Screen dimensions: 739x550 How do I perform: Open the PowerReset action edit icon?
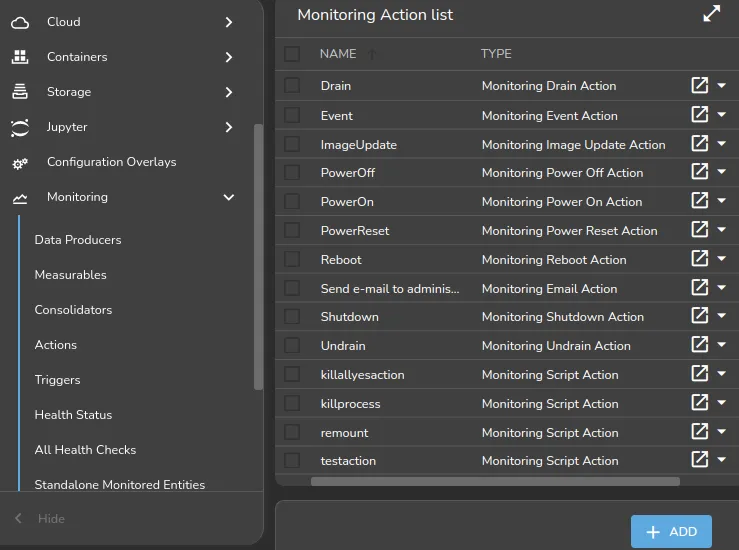click(699, 230)
